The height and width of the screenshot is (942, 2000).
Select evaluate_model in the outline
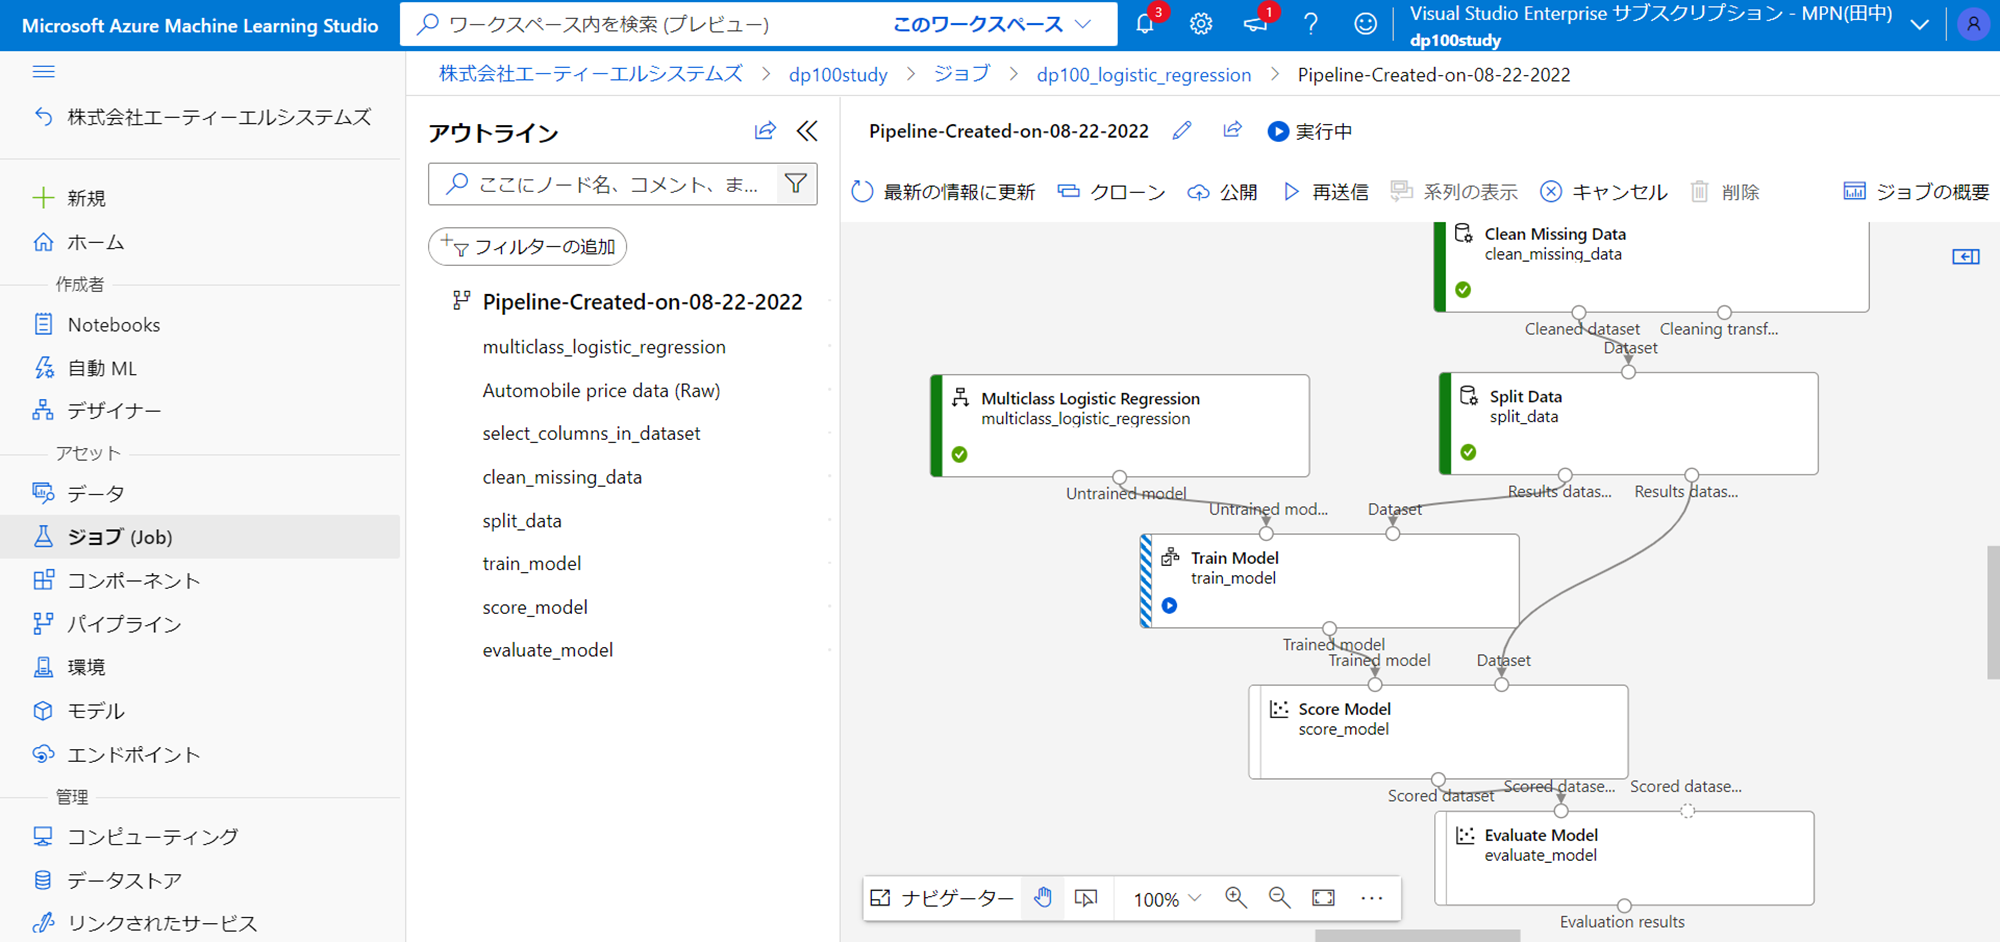pyautogui.click(x=548, y=650)
